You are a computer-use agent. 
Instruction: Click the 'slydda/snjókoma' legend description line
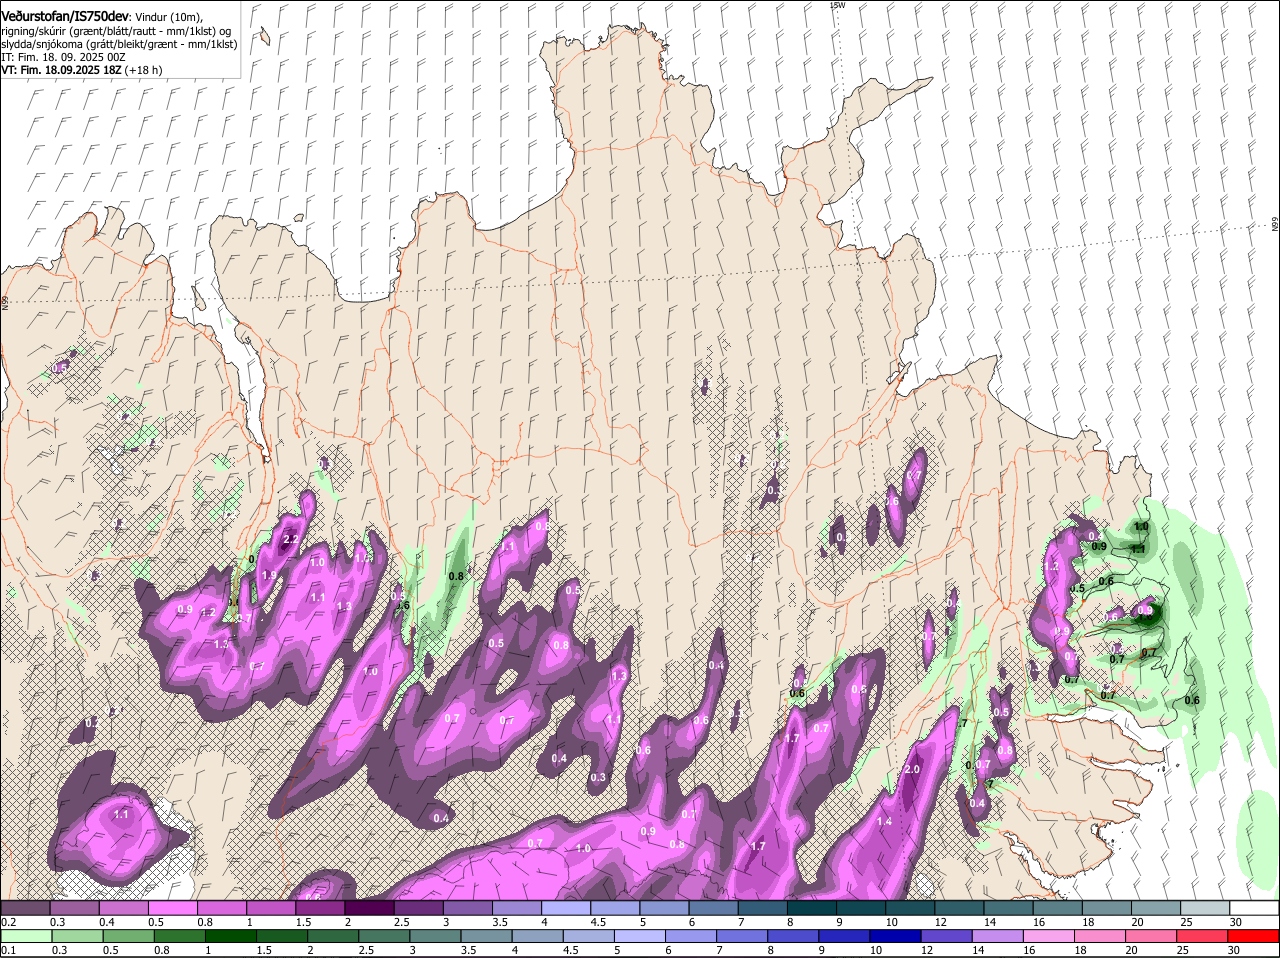(x=119, y=44)
